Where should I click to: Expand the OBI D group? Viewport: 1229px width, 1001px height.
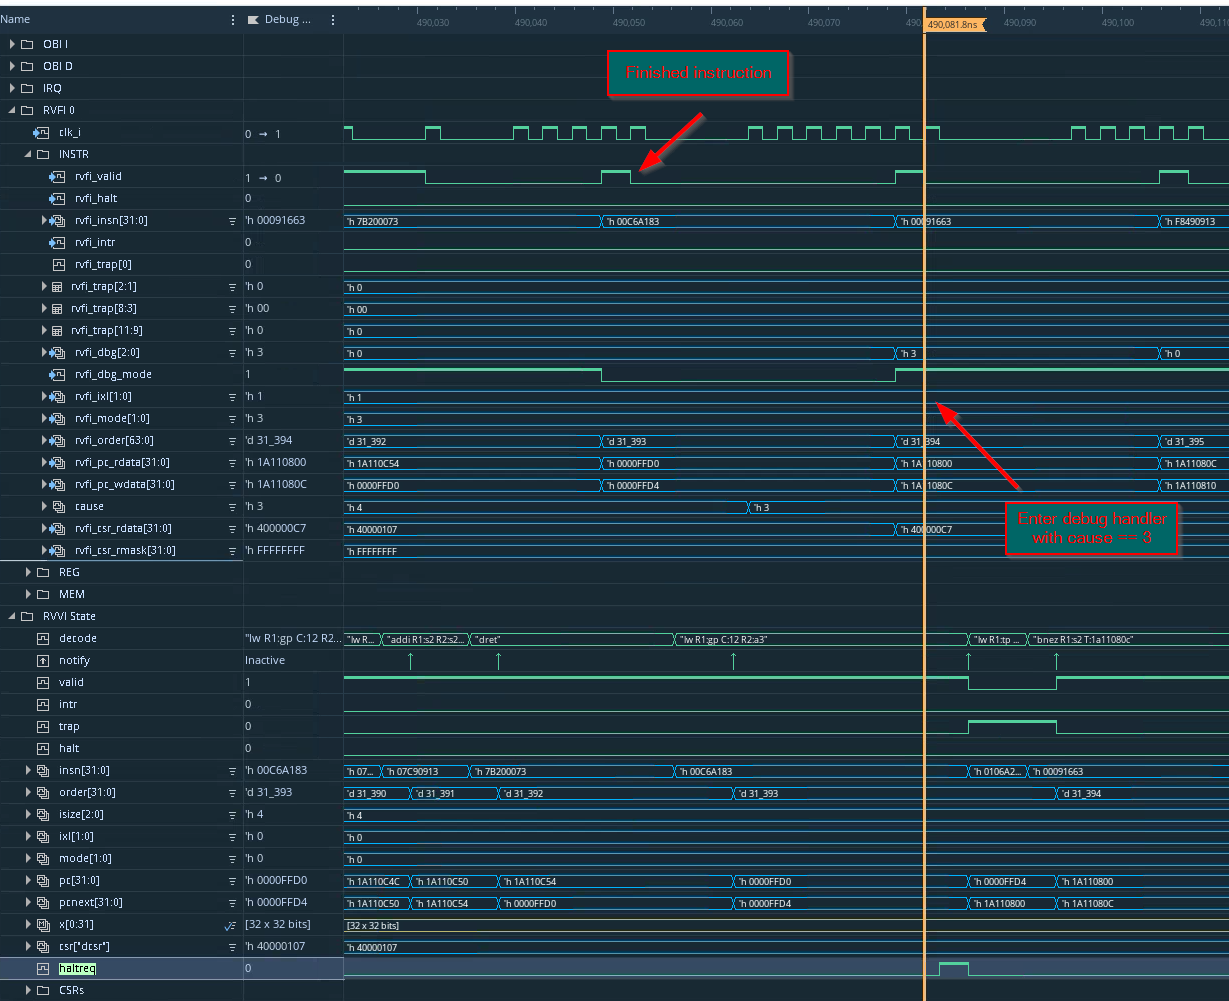(10, 66)
